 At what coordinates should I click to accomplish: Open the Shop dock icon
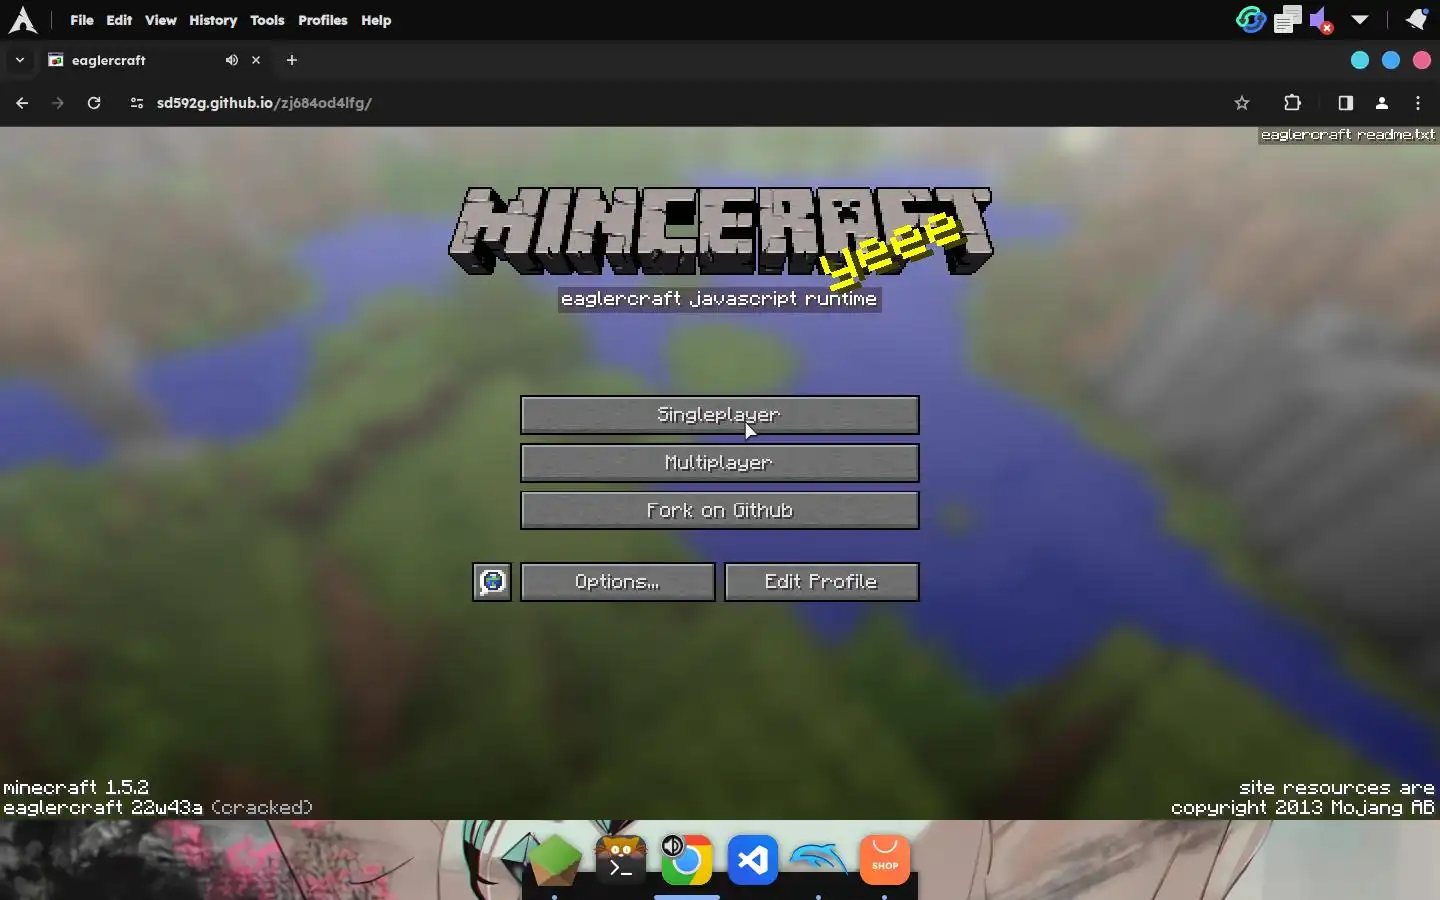[x=885, y=859]
